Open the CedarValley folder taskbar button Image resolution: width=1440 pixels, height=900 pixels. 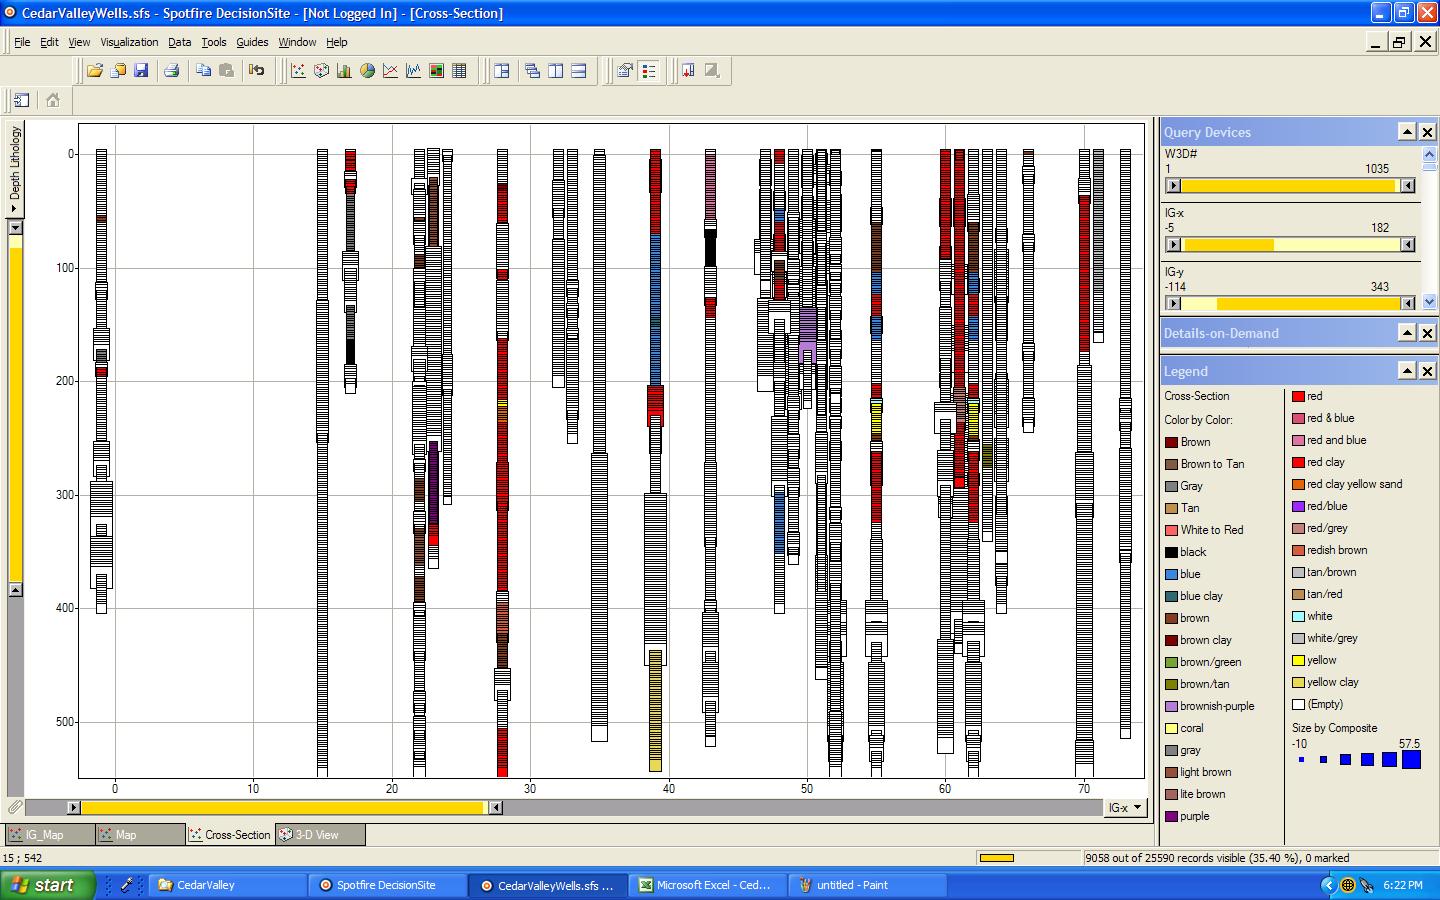[228, 885]
